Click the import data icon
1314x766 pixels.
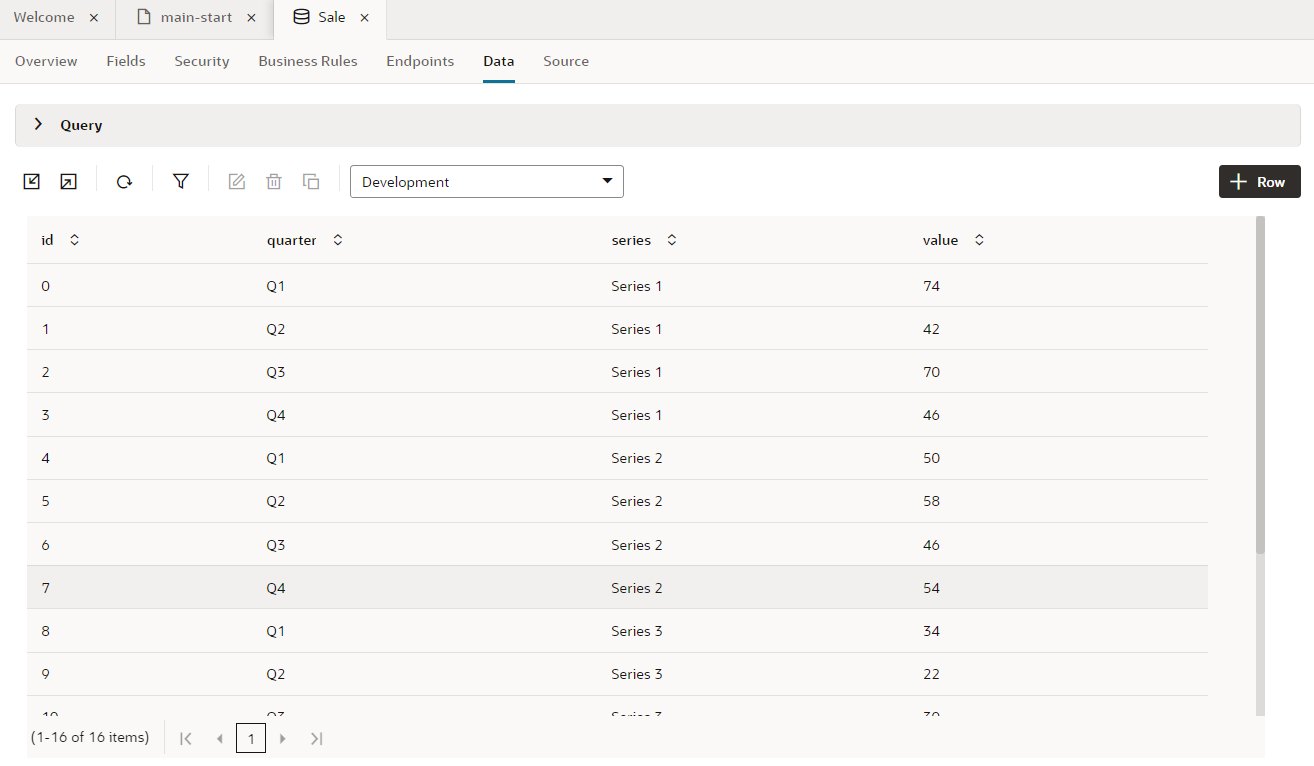(32, 181)
